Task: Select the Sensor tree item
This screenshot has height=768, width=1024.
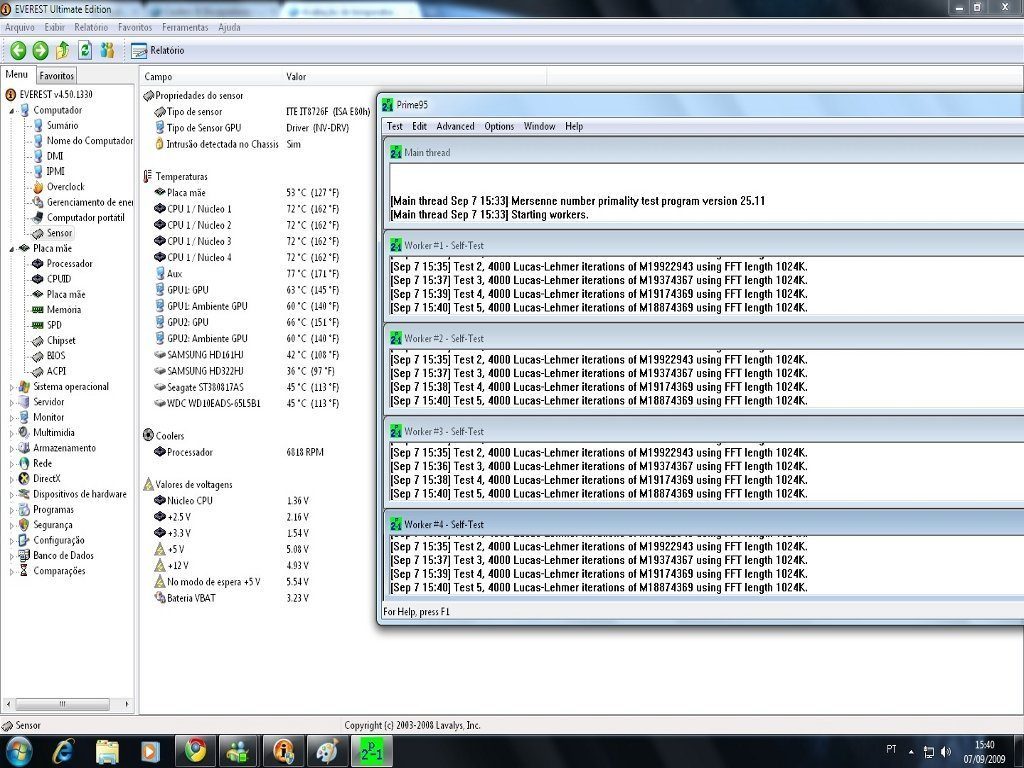Action: tap(59, 233)
